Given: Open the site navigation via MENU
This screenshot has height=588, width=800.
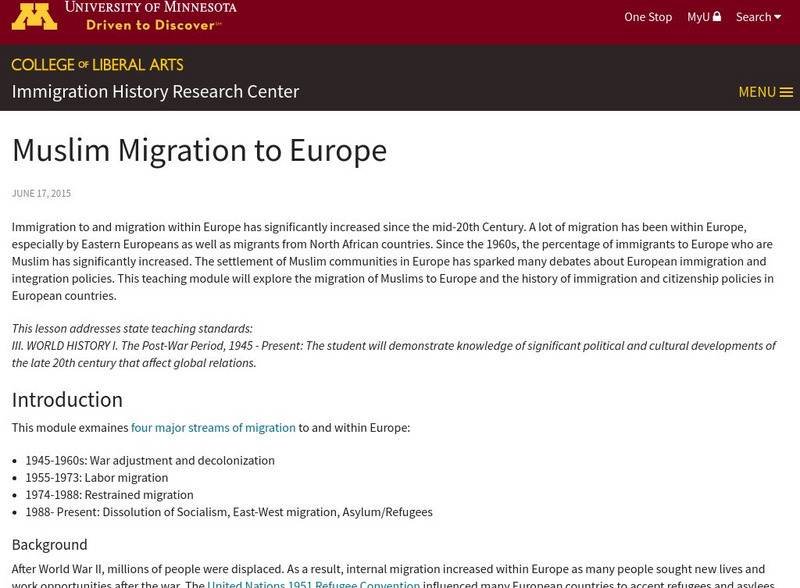Looking at the screenshot, I should tap(757, 91).
